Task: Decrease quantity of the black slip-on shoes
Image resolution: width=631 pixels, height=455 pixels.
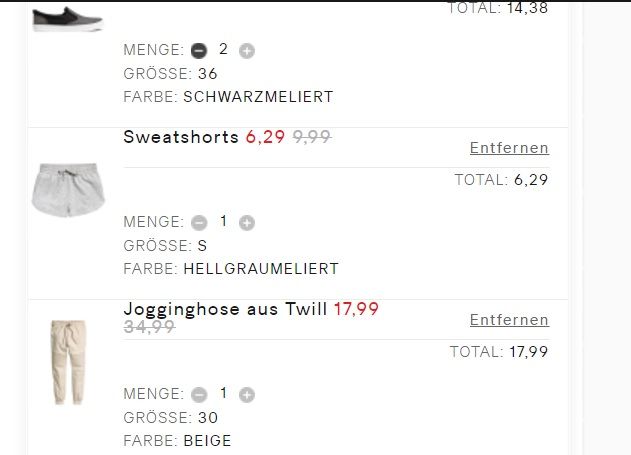Action: (199, 50)
